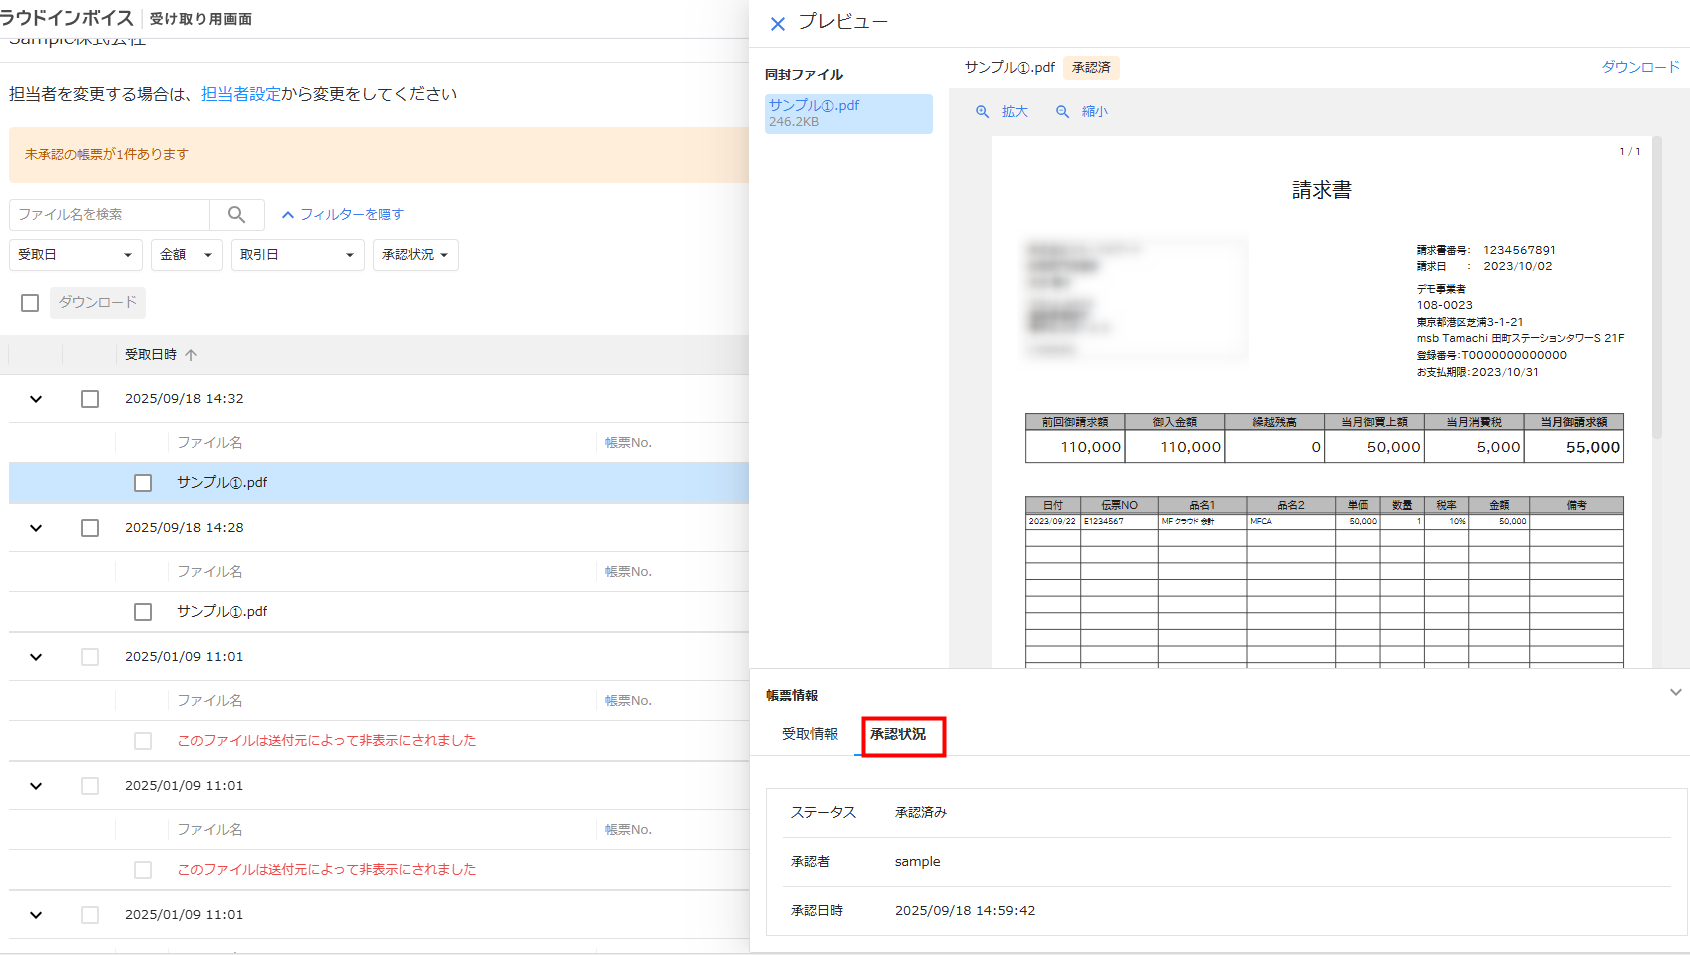
Task: Collapse the 2025/09/18 14:32 row chevron
Action: [x=36, y=399]
